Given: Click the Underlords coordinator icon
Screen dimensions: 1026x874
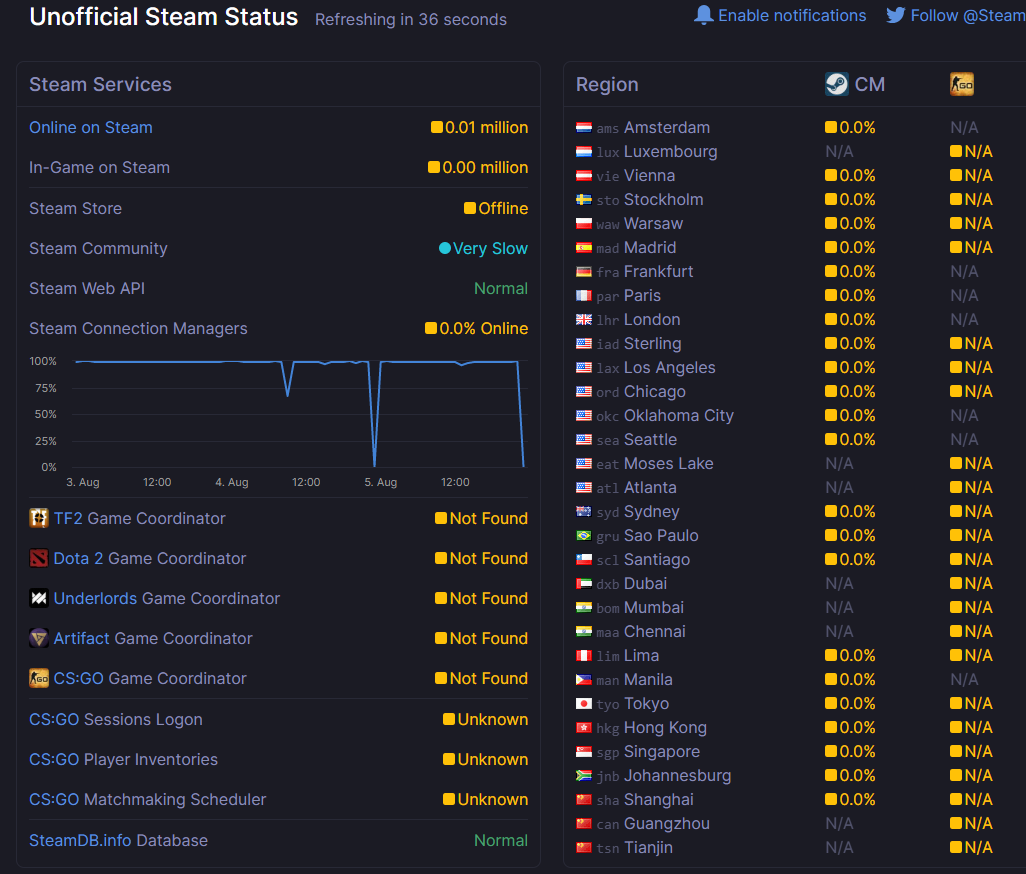Looking at the screenshot, I should click(x=39, y=598).
